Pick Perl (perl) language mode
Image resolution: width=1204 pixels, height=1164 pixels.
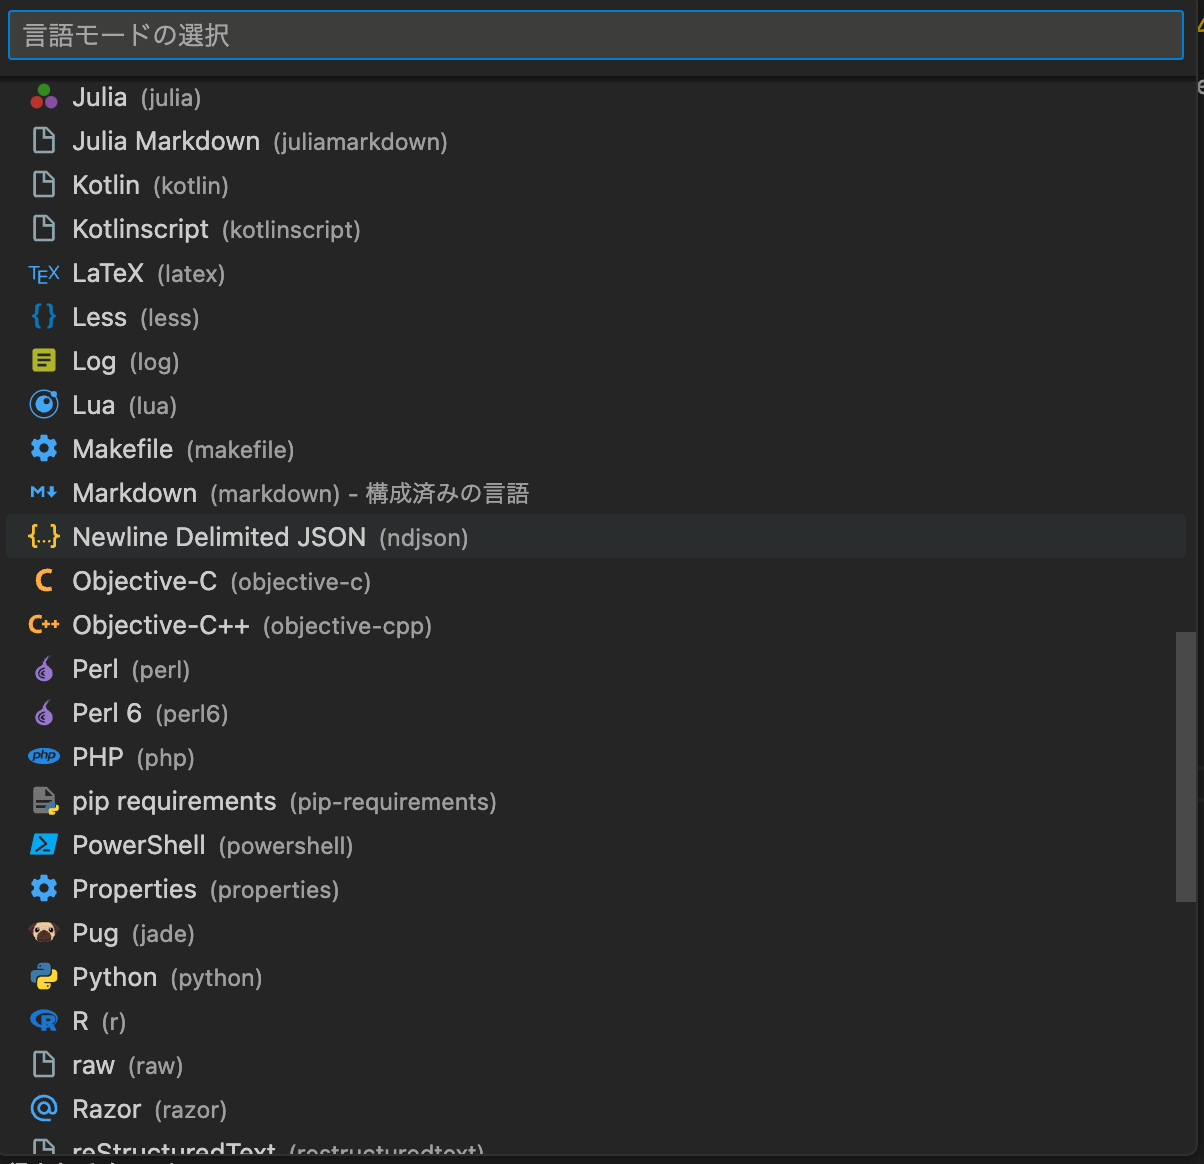pyautogui.click(x=596, y=669)
